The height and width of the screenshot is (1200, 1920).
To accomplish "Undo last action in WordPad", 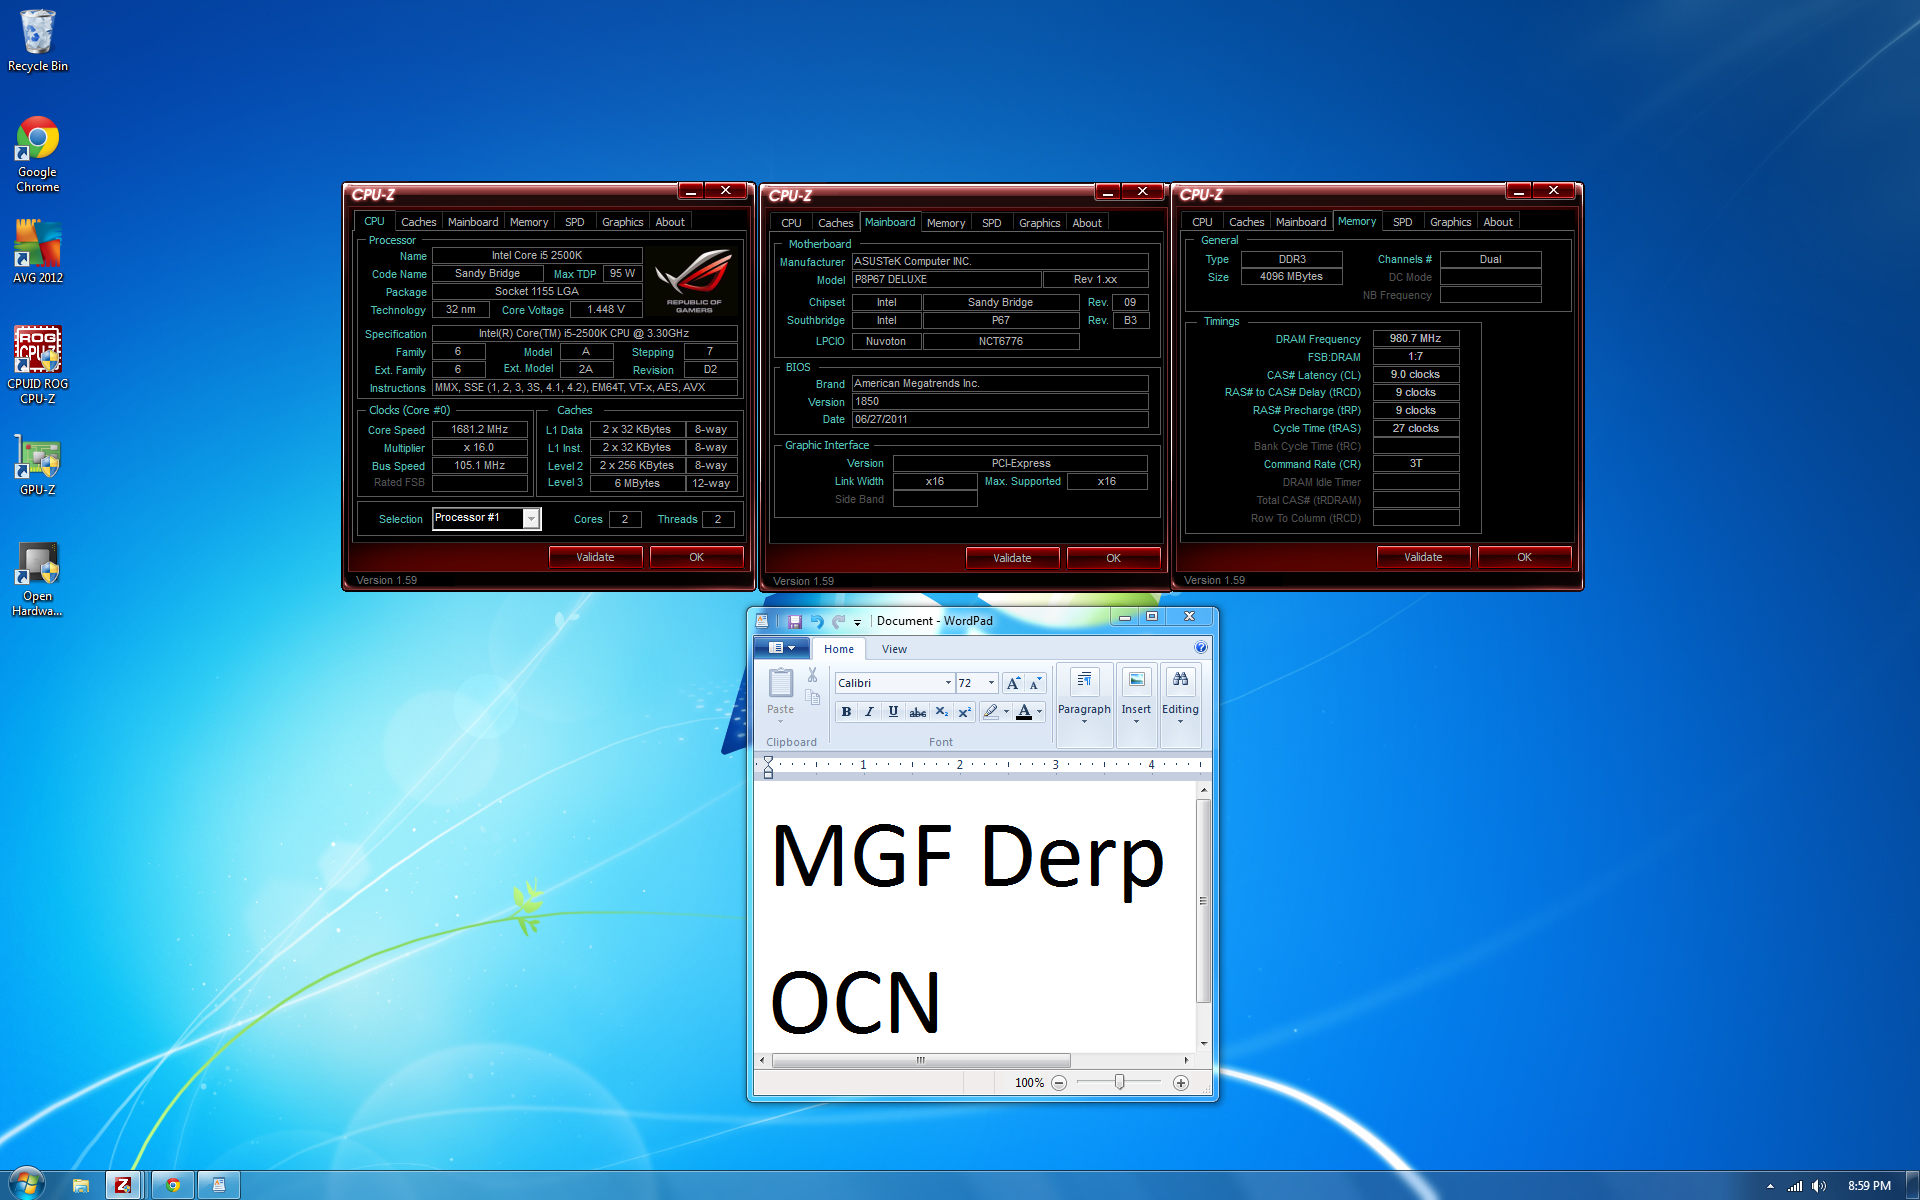I will coord(817,621).
